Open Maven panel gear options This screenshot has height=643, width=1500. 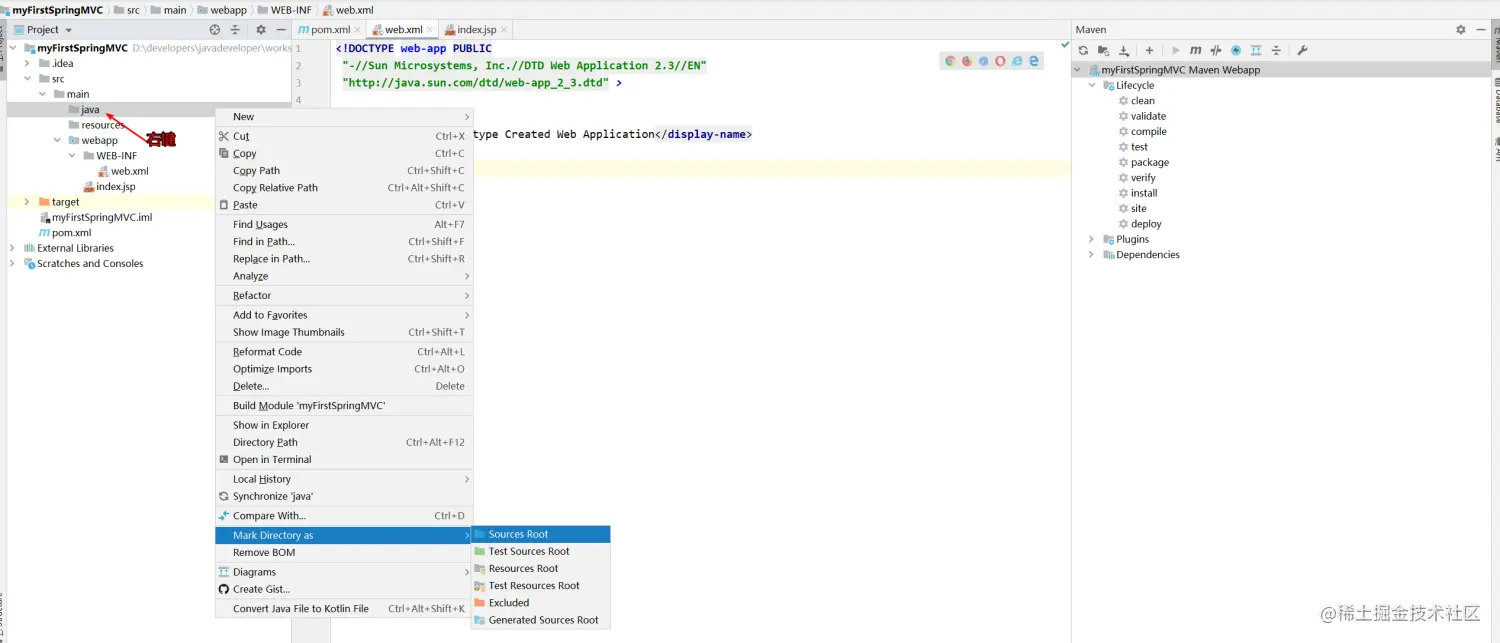(x=1461, y=30)
